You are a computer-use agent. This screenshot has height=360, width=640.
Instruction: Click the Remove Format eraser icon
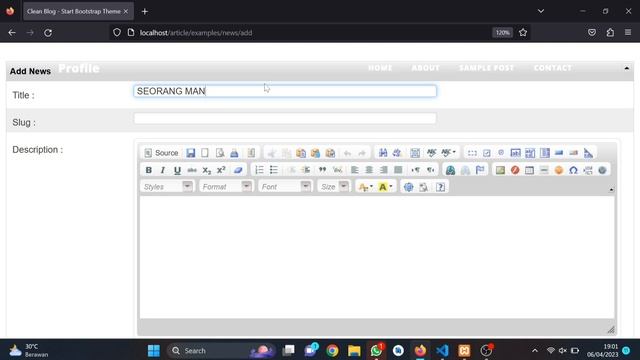(x=238, y=170)
